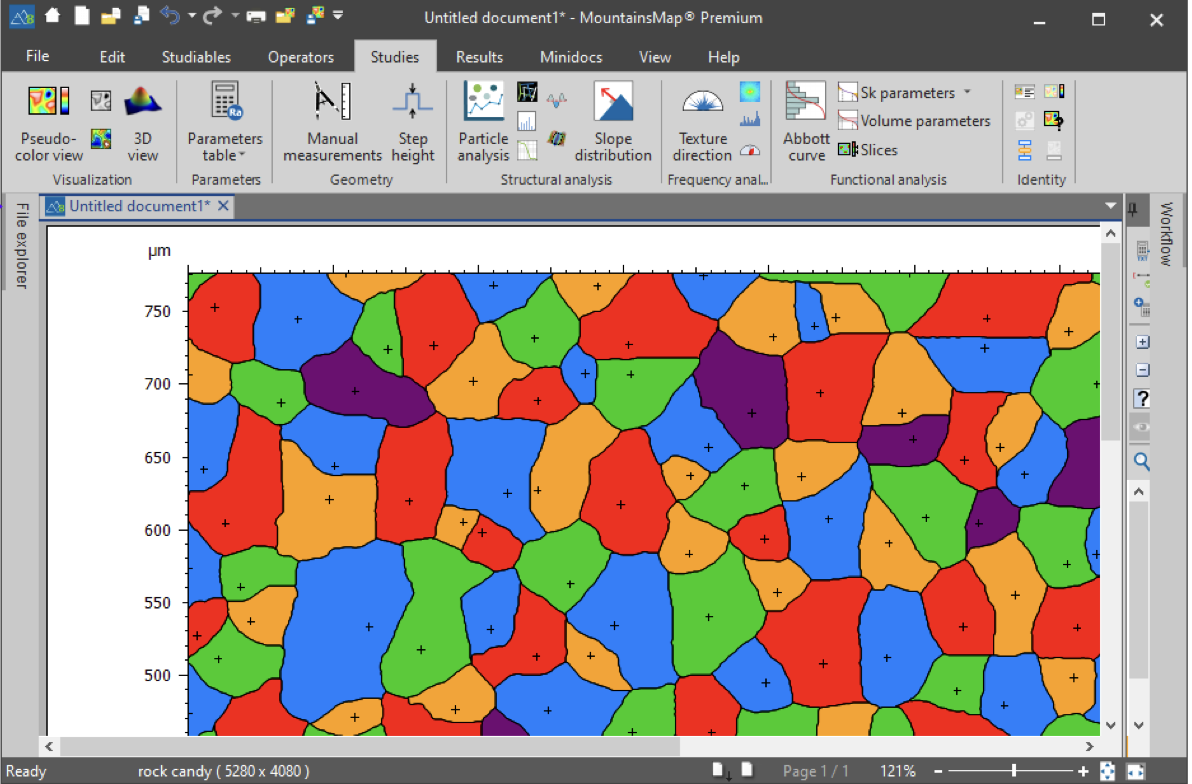Toggle the eye visibility icon in right sidebar
This screenshot has height=784, width=1192.
1141,427
